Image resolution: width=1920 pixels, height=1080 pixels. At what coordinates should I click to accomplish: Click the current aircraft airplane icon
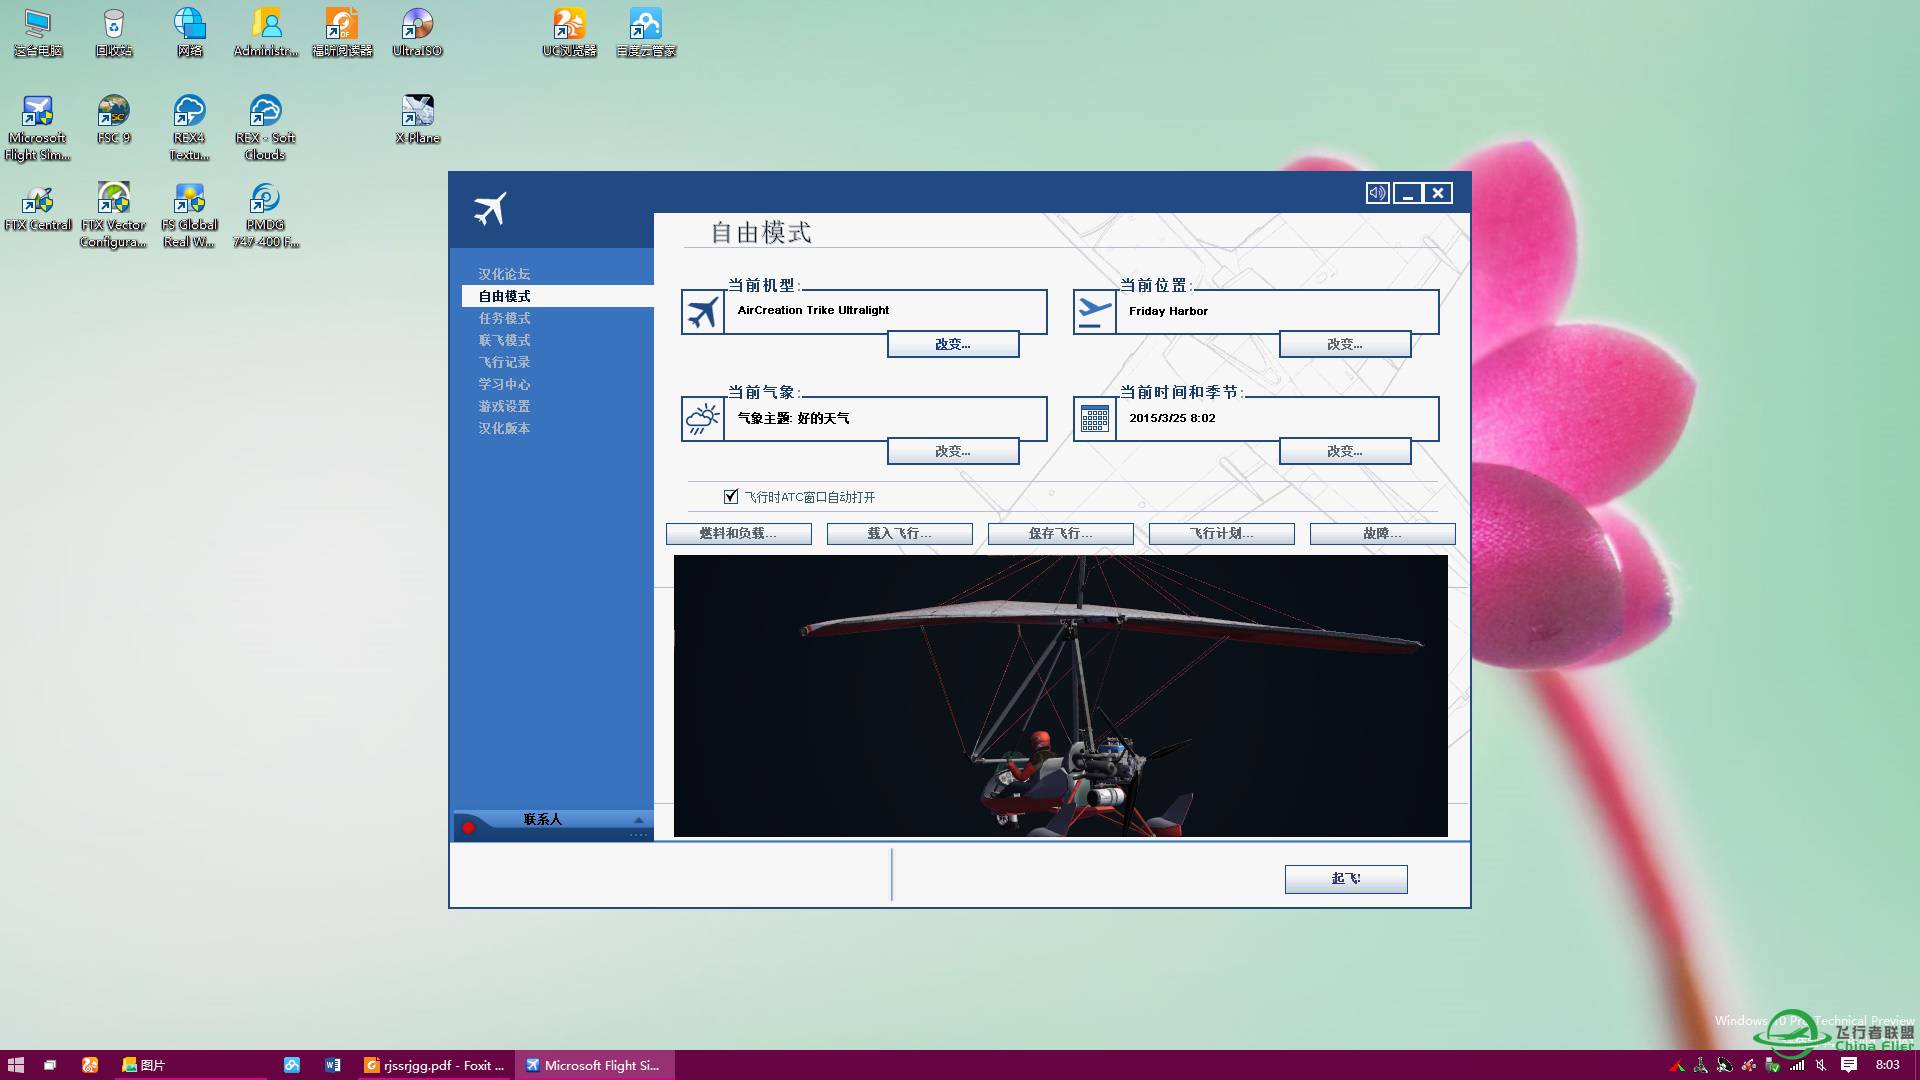[x=703, y=312]
